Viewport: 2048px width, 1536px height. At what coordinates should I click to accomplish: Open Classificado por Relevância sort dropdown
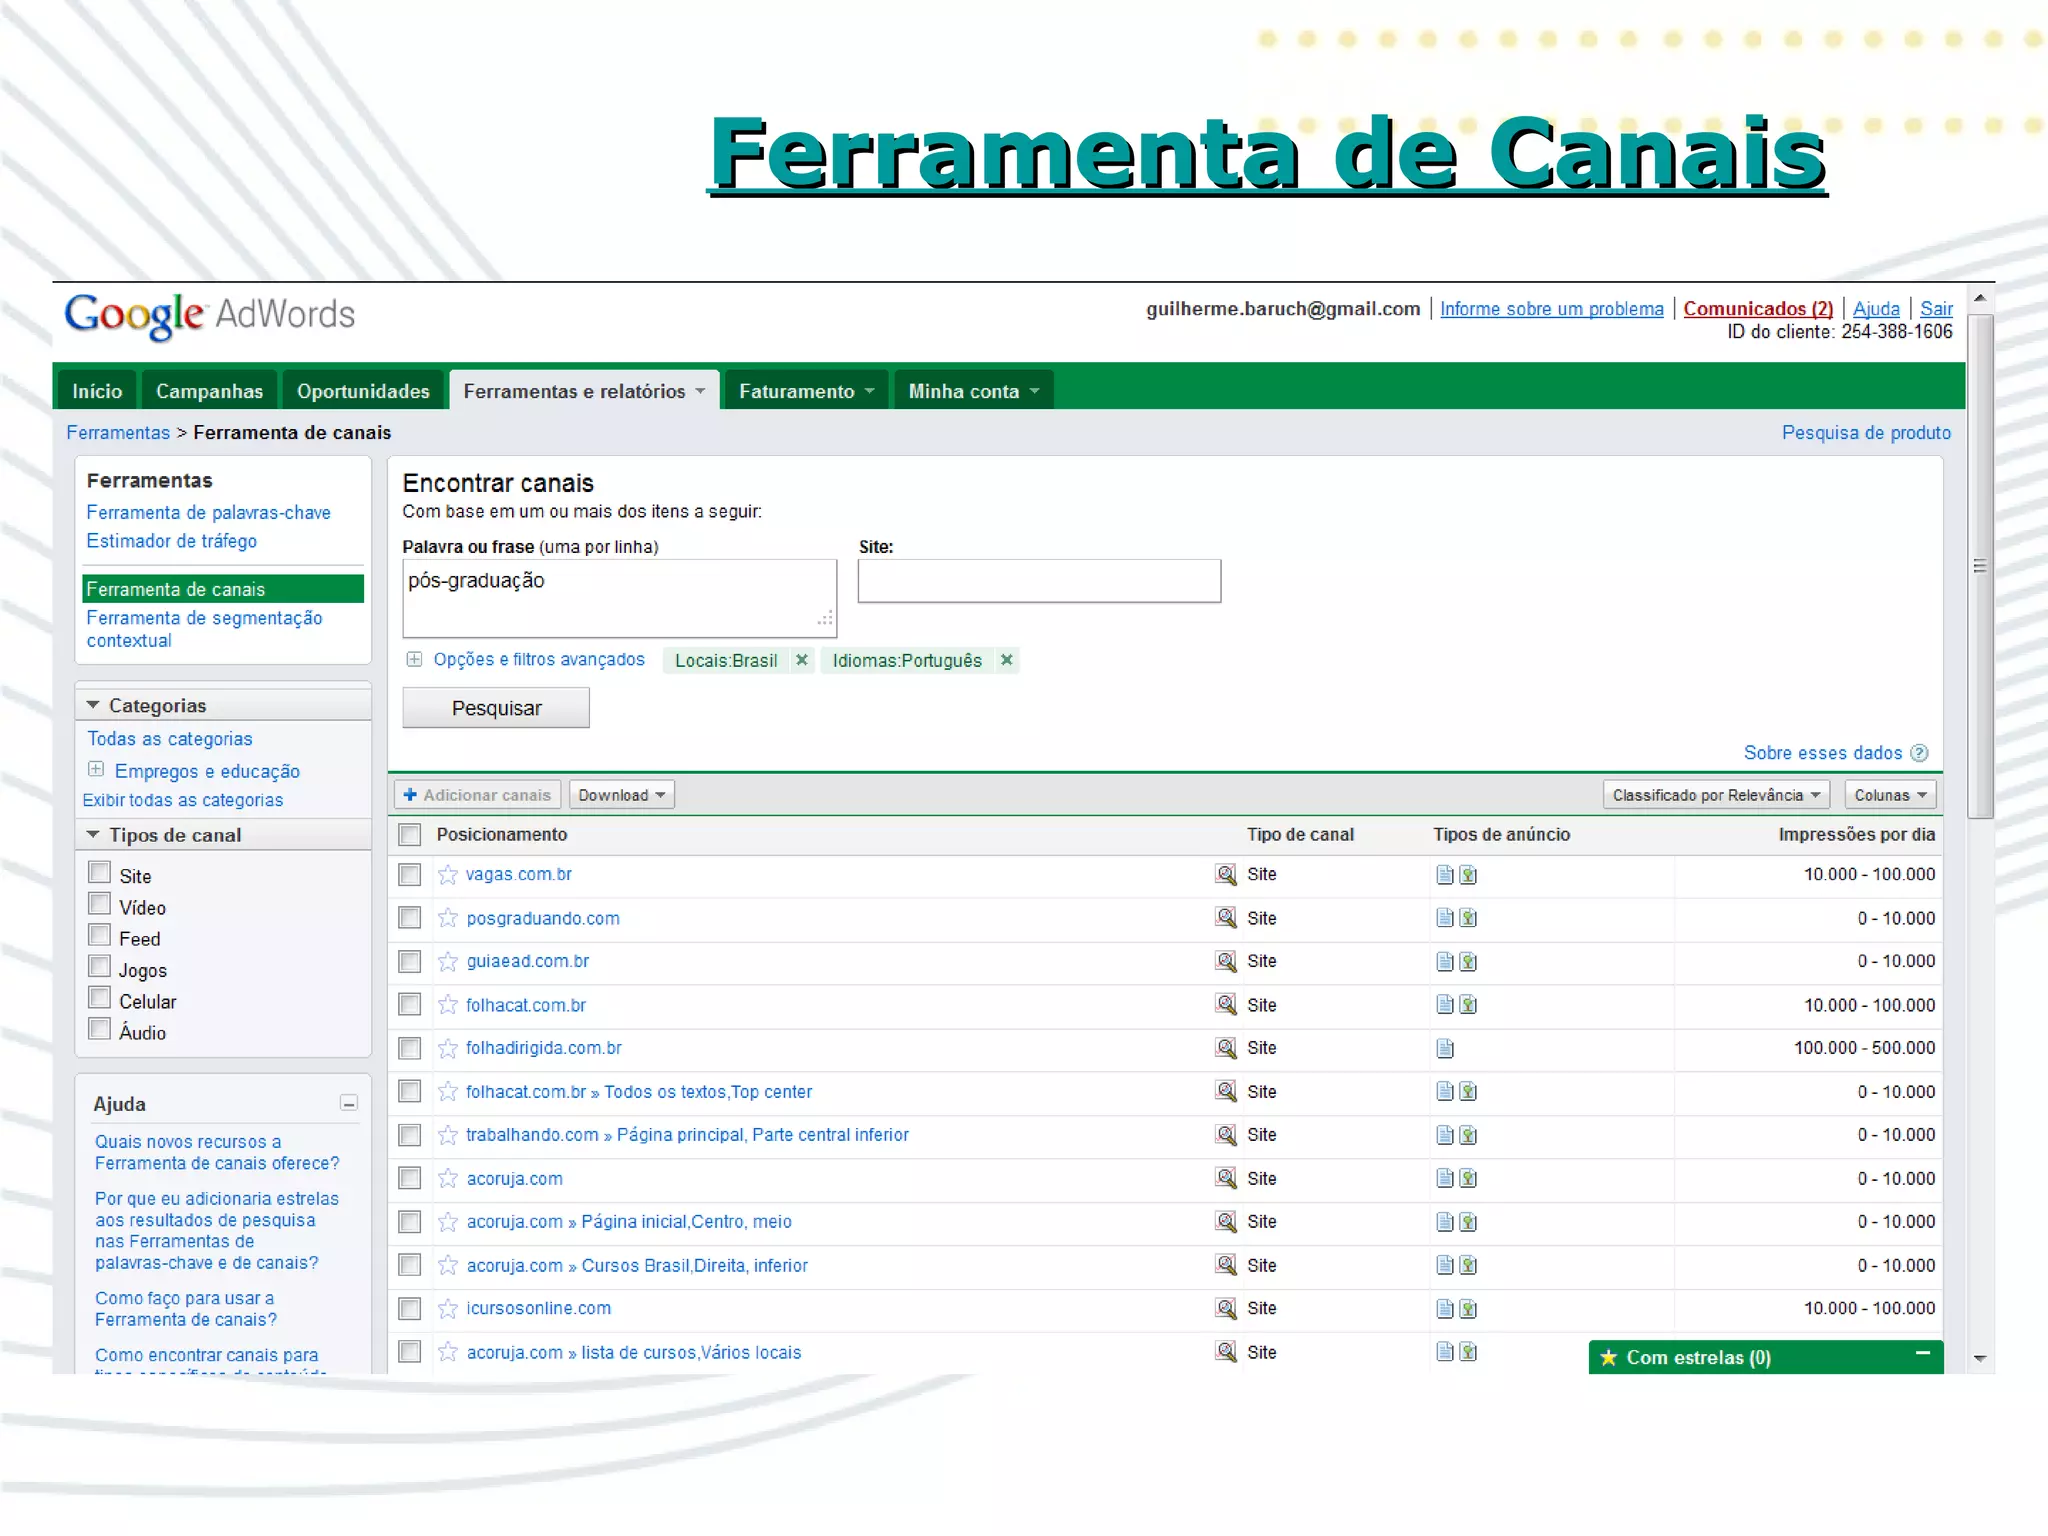coord(1716,795)
